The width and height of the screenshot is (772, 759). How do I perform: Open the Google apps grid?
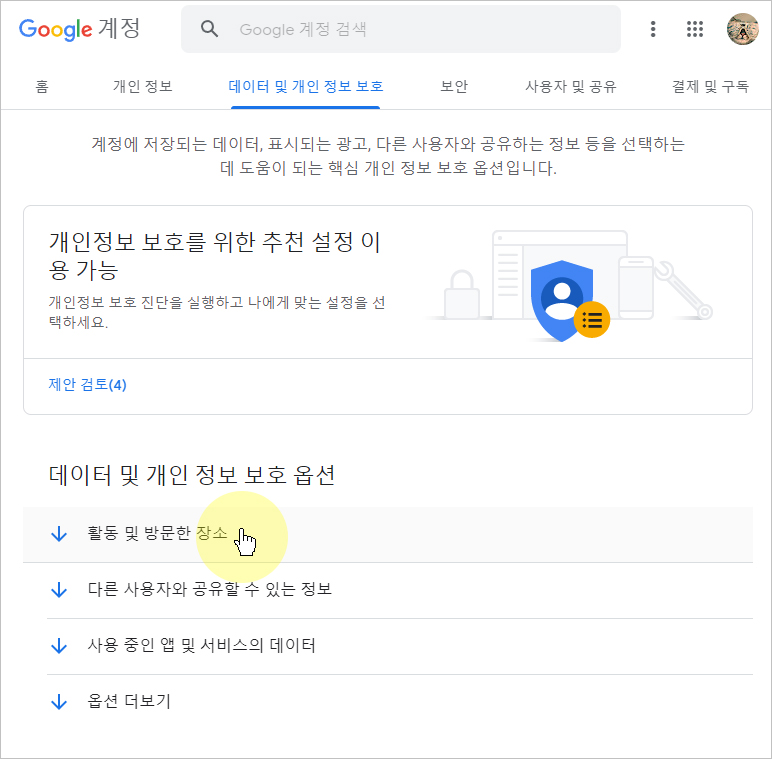(695, 29)
